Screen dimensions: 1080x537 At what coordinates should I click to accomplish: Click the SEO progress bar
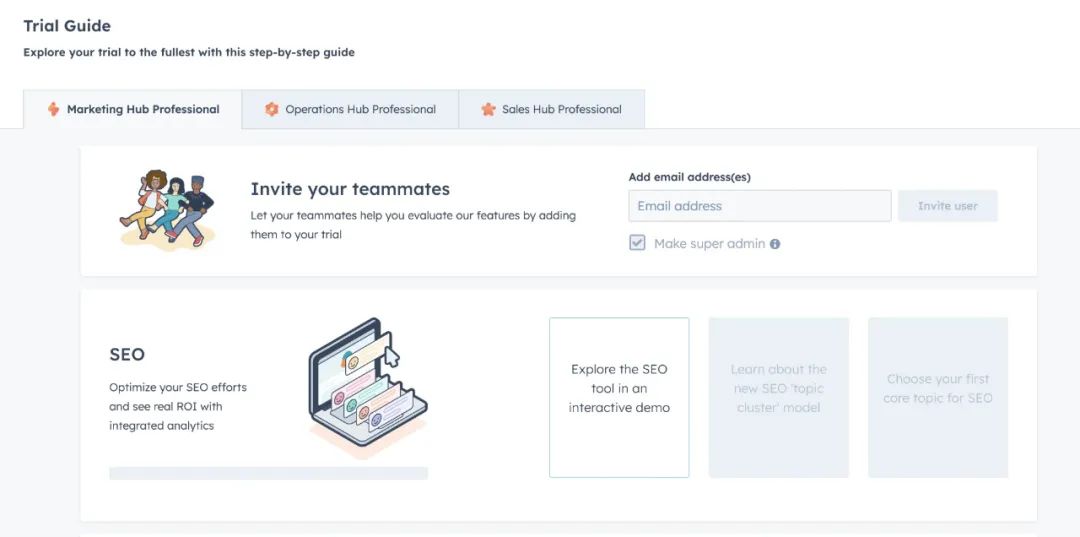268,473
